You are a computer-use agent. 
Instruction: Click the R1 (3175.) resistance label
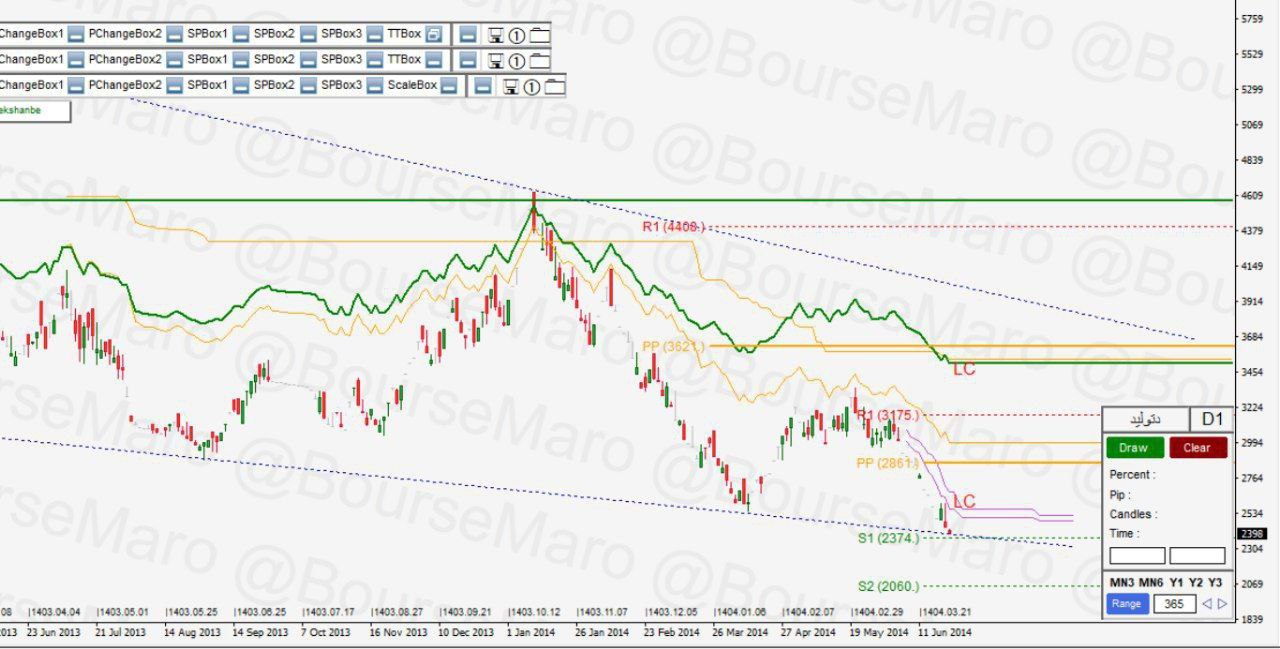click(888, 414)
